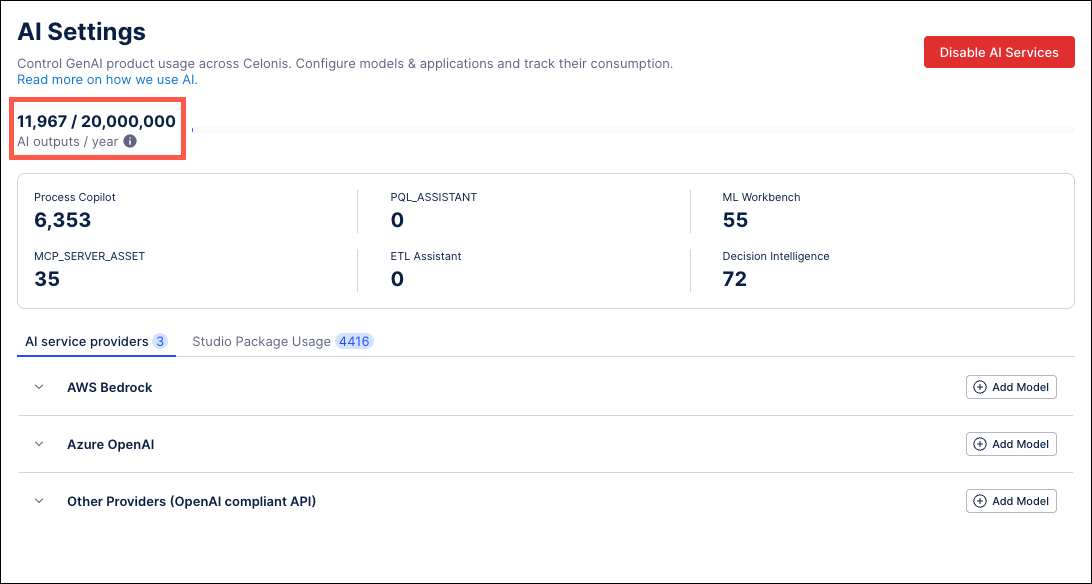Select the AI service providers tab
Viewport: 1092px width, 584px height.
click(84, 341)
